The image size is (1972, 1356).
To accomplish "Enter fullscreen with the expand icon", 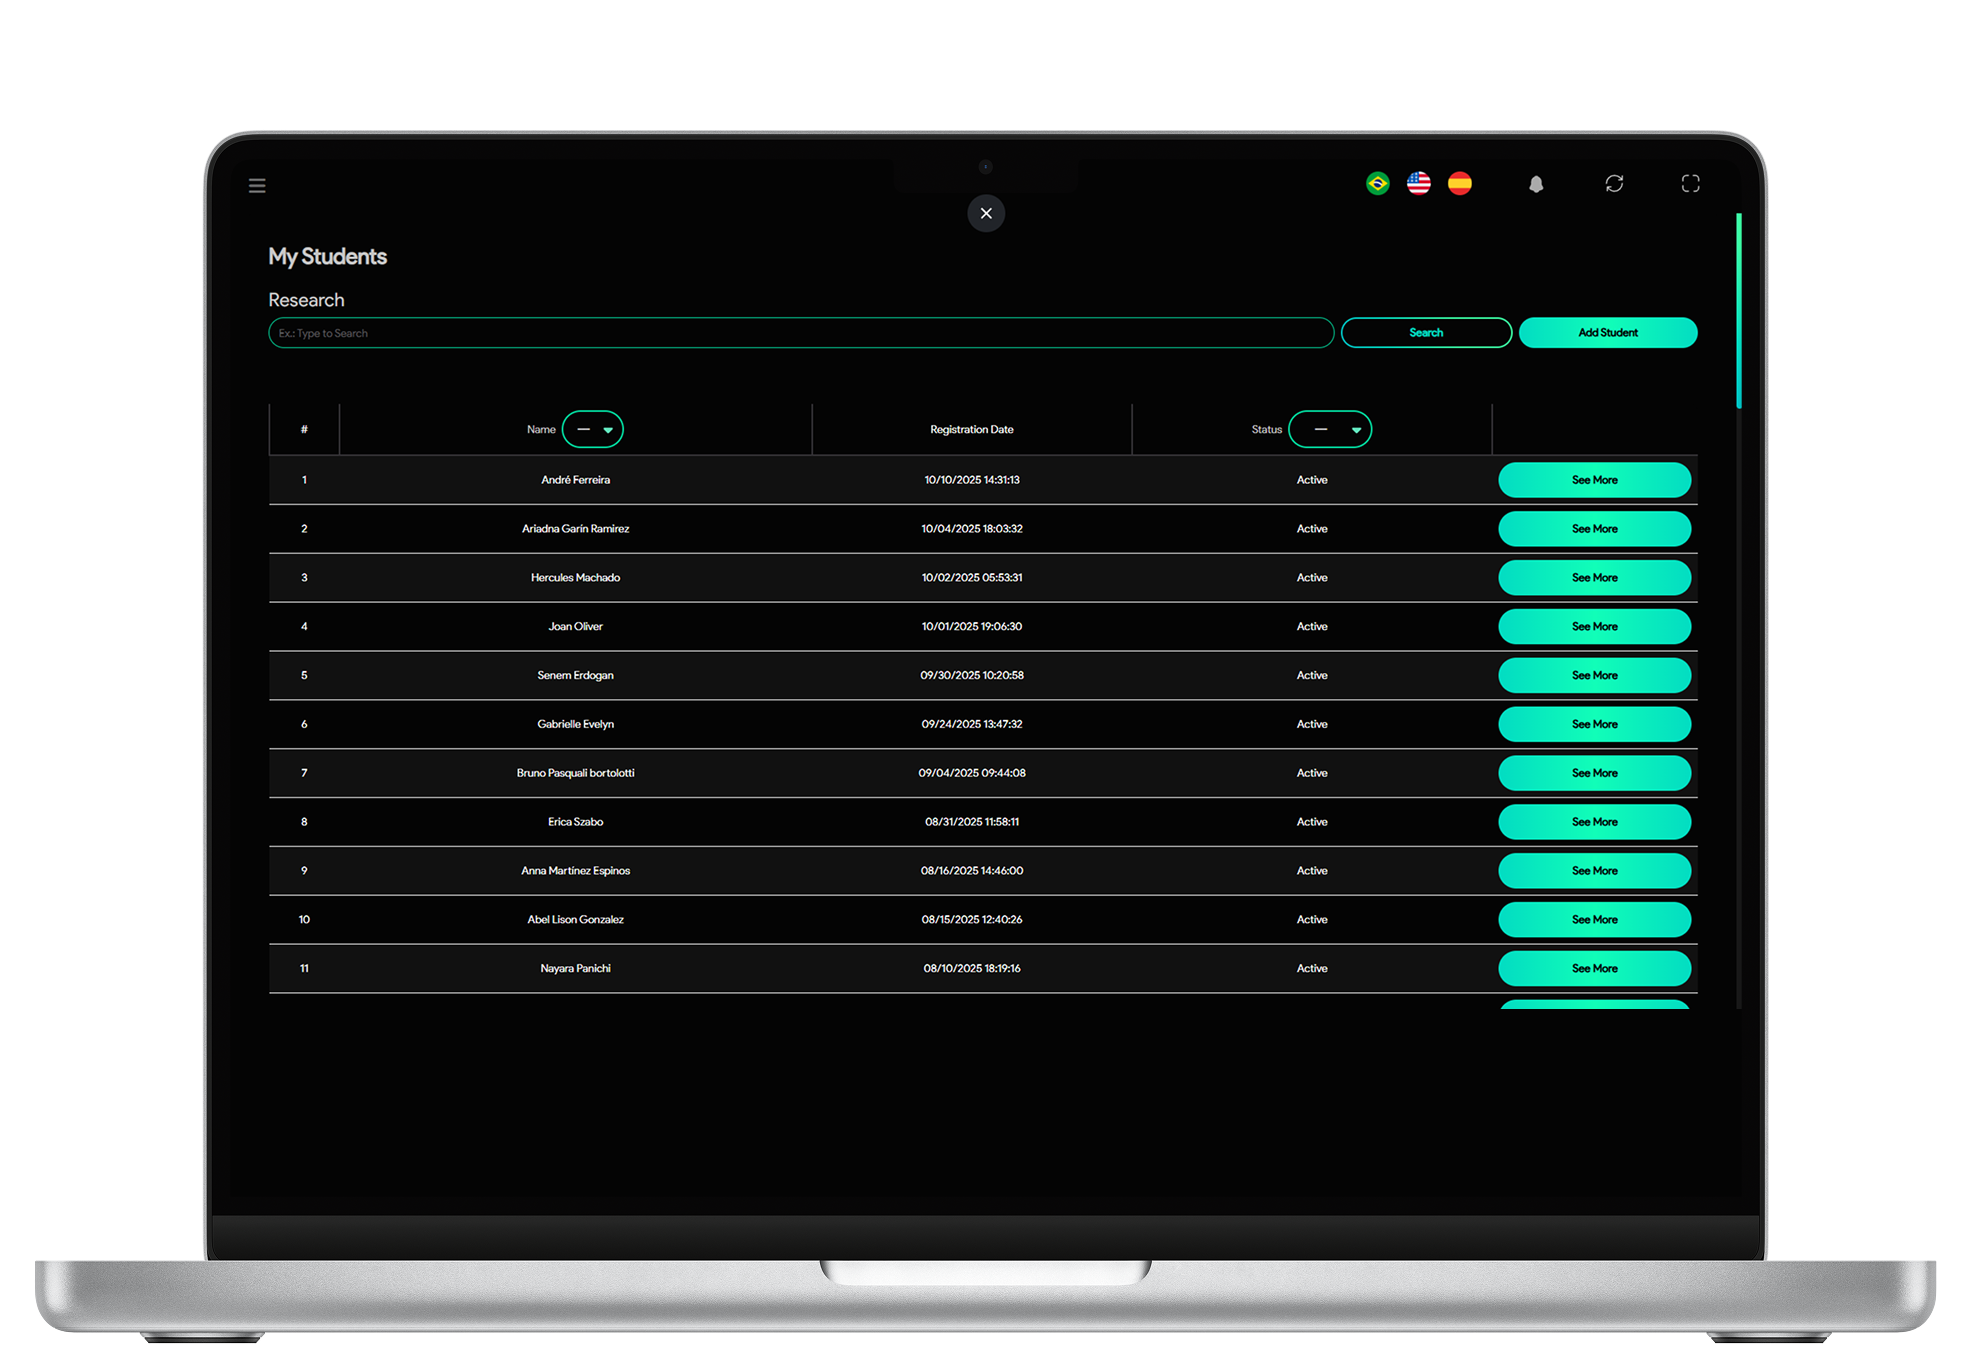I will tap(1690, 183).
